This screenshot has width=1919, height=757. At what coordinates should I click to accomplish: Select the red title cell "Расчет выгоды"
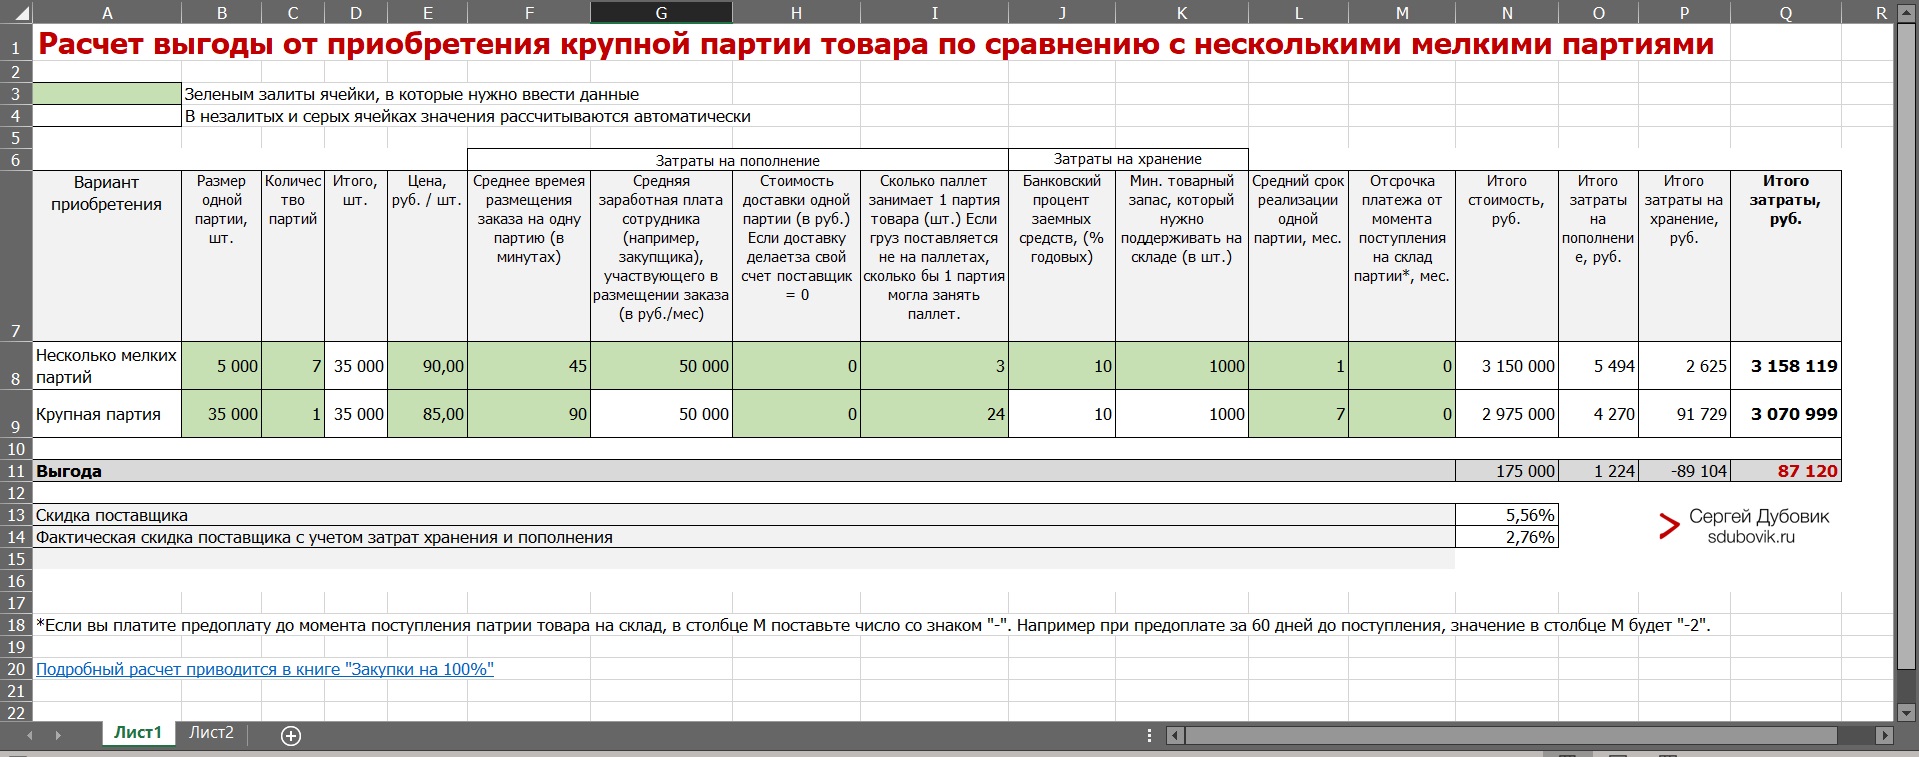pos(876,43)
